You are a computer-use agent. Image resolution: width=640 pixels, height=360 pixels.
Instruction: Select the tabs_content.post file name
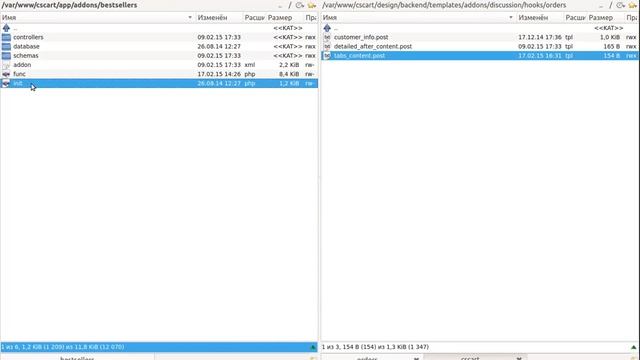(359, 56)
